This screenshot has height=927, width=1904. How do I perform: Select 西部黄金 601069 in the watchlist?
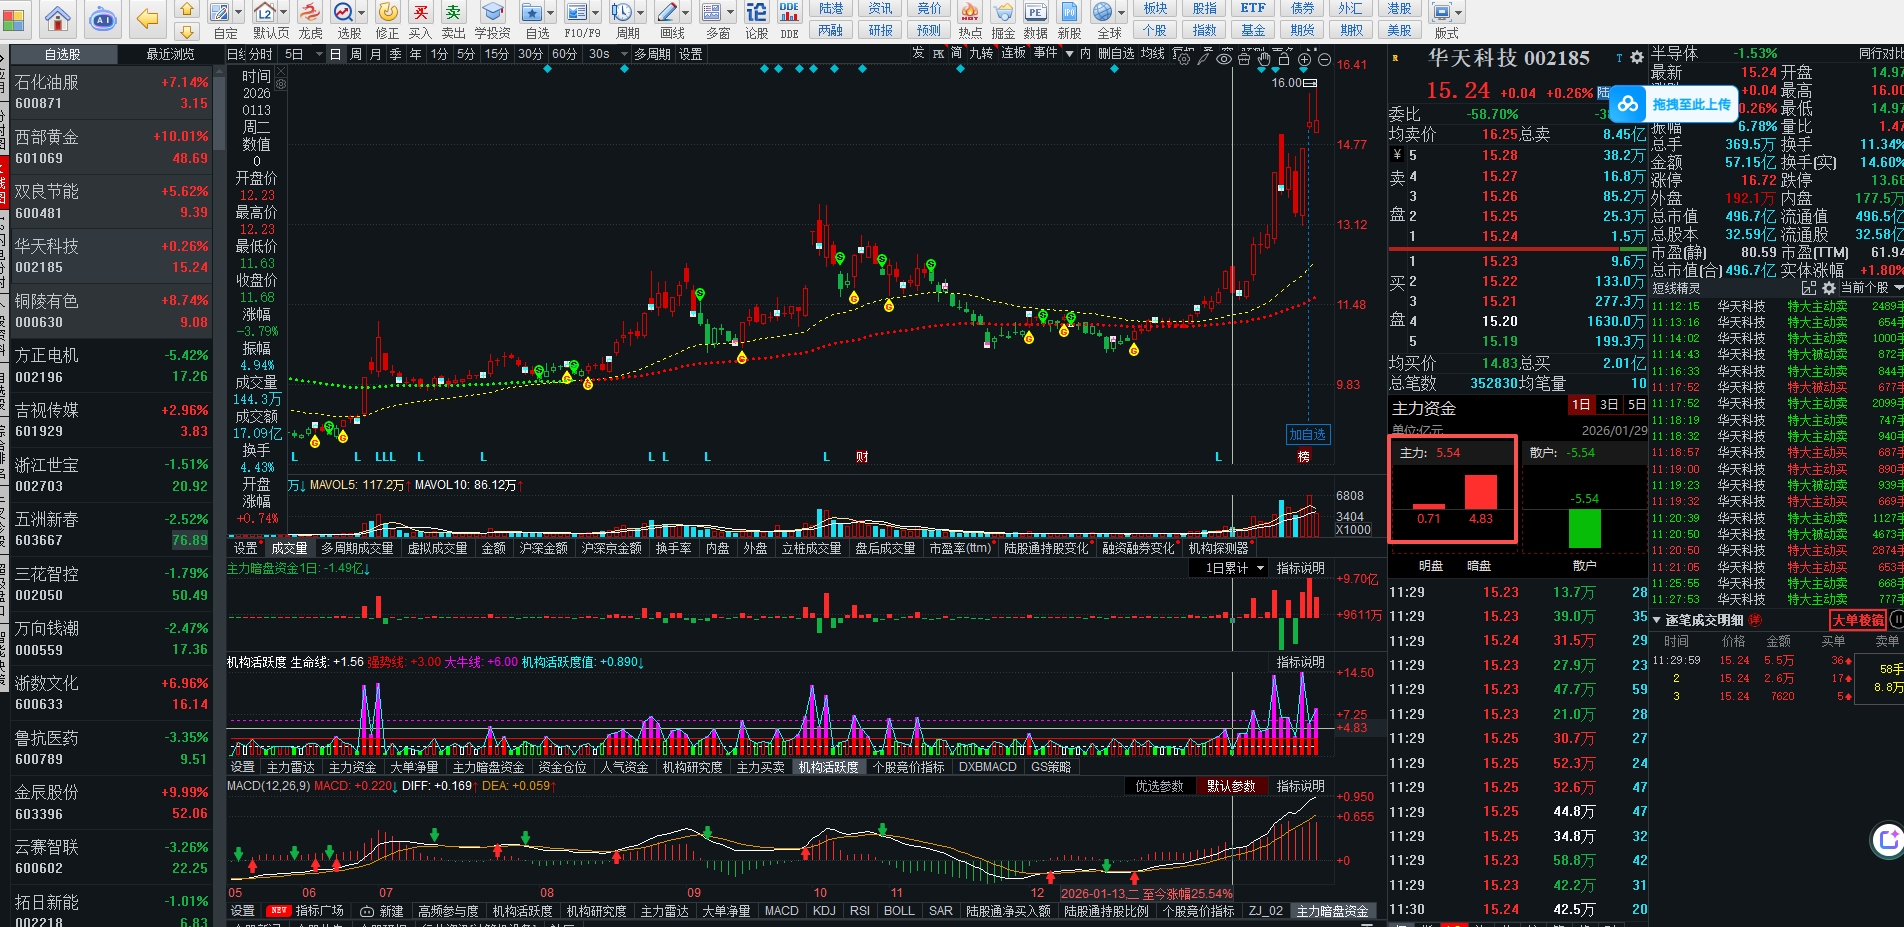click(x=111, y=147)
